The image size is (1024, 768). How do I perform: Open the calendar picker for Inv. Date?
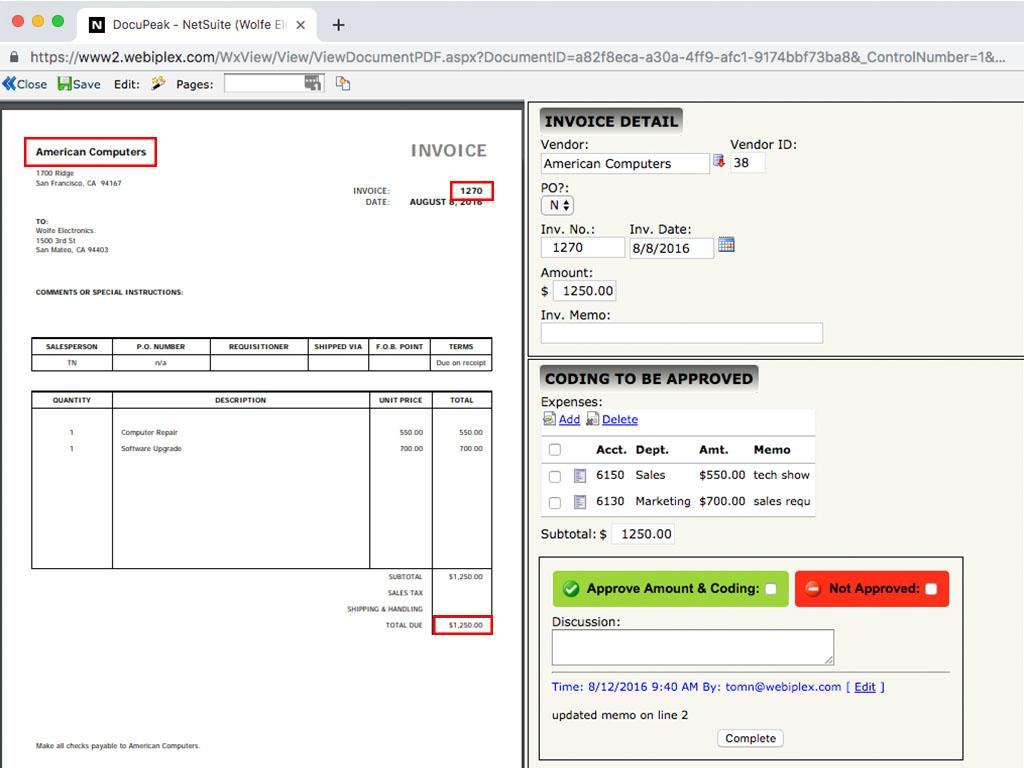tap(727, 245)
